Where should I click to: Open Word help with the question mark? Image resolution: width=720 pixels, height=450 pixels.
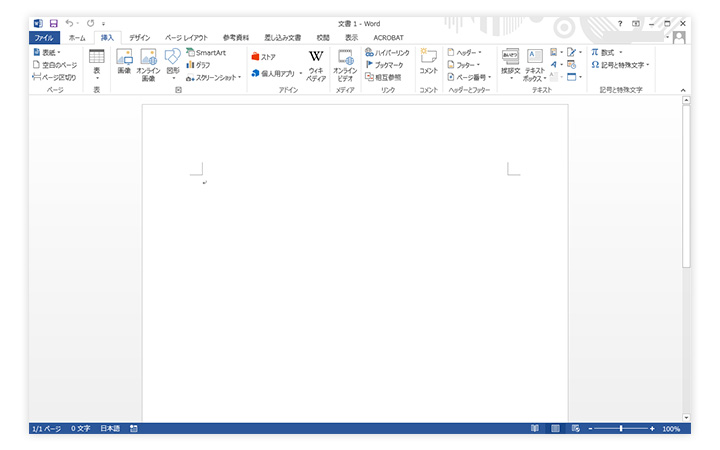(x=620, y=23)
